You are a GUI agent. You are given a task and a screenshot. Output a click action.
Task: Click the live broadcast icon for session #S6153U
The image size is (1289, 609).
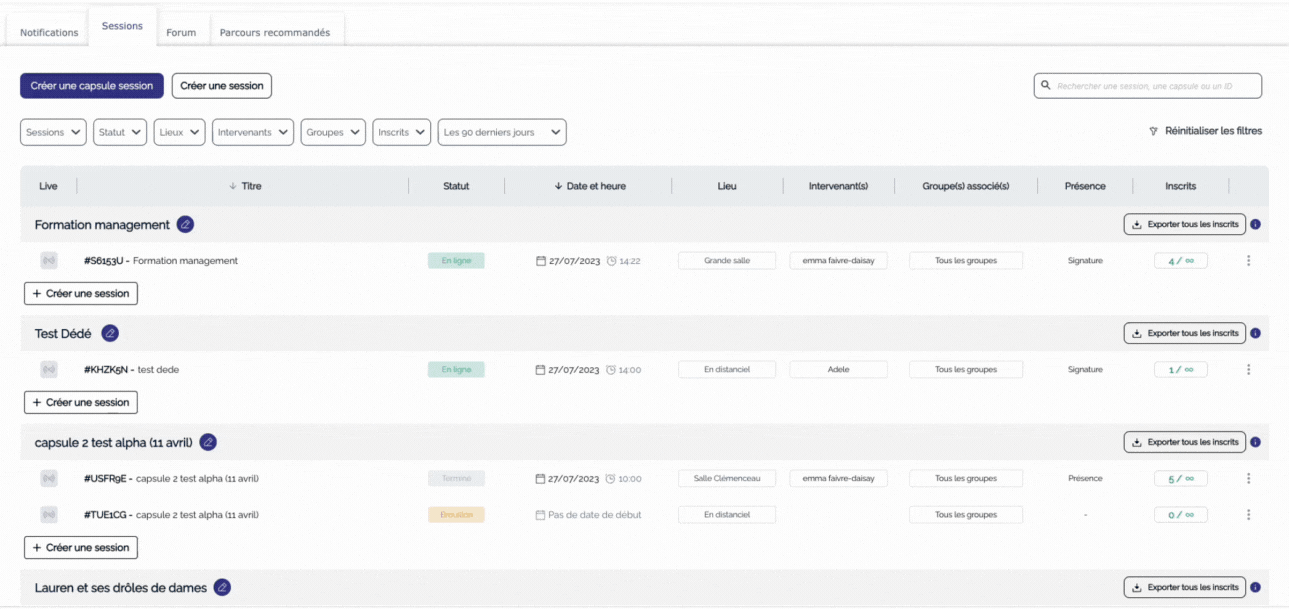[49, 261]
